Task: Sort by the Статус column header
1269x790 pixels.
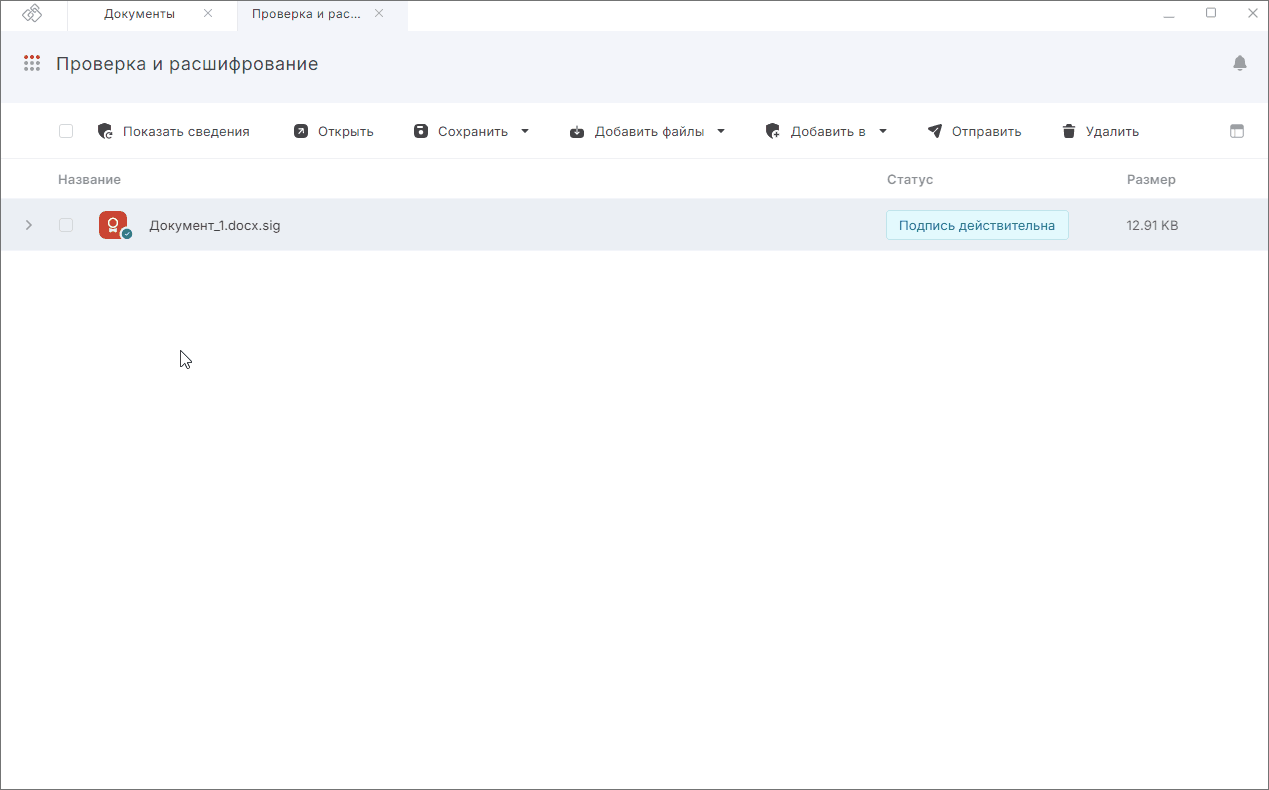Action: (910, 180)
